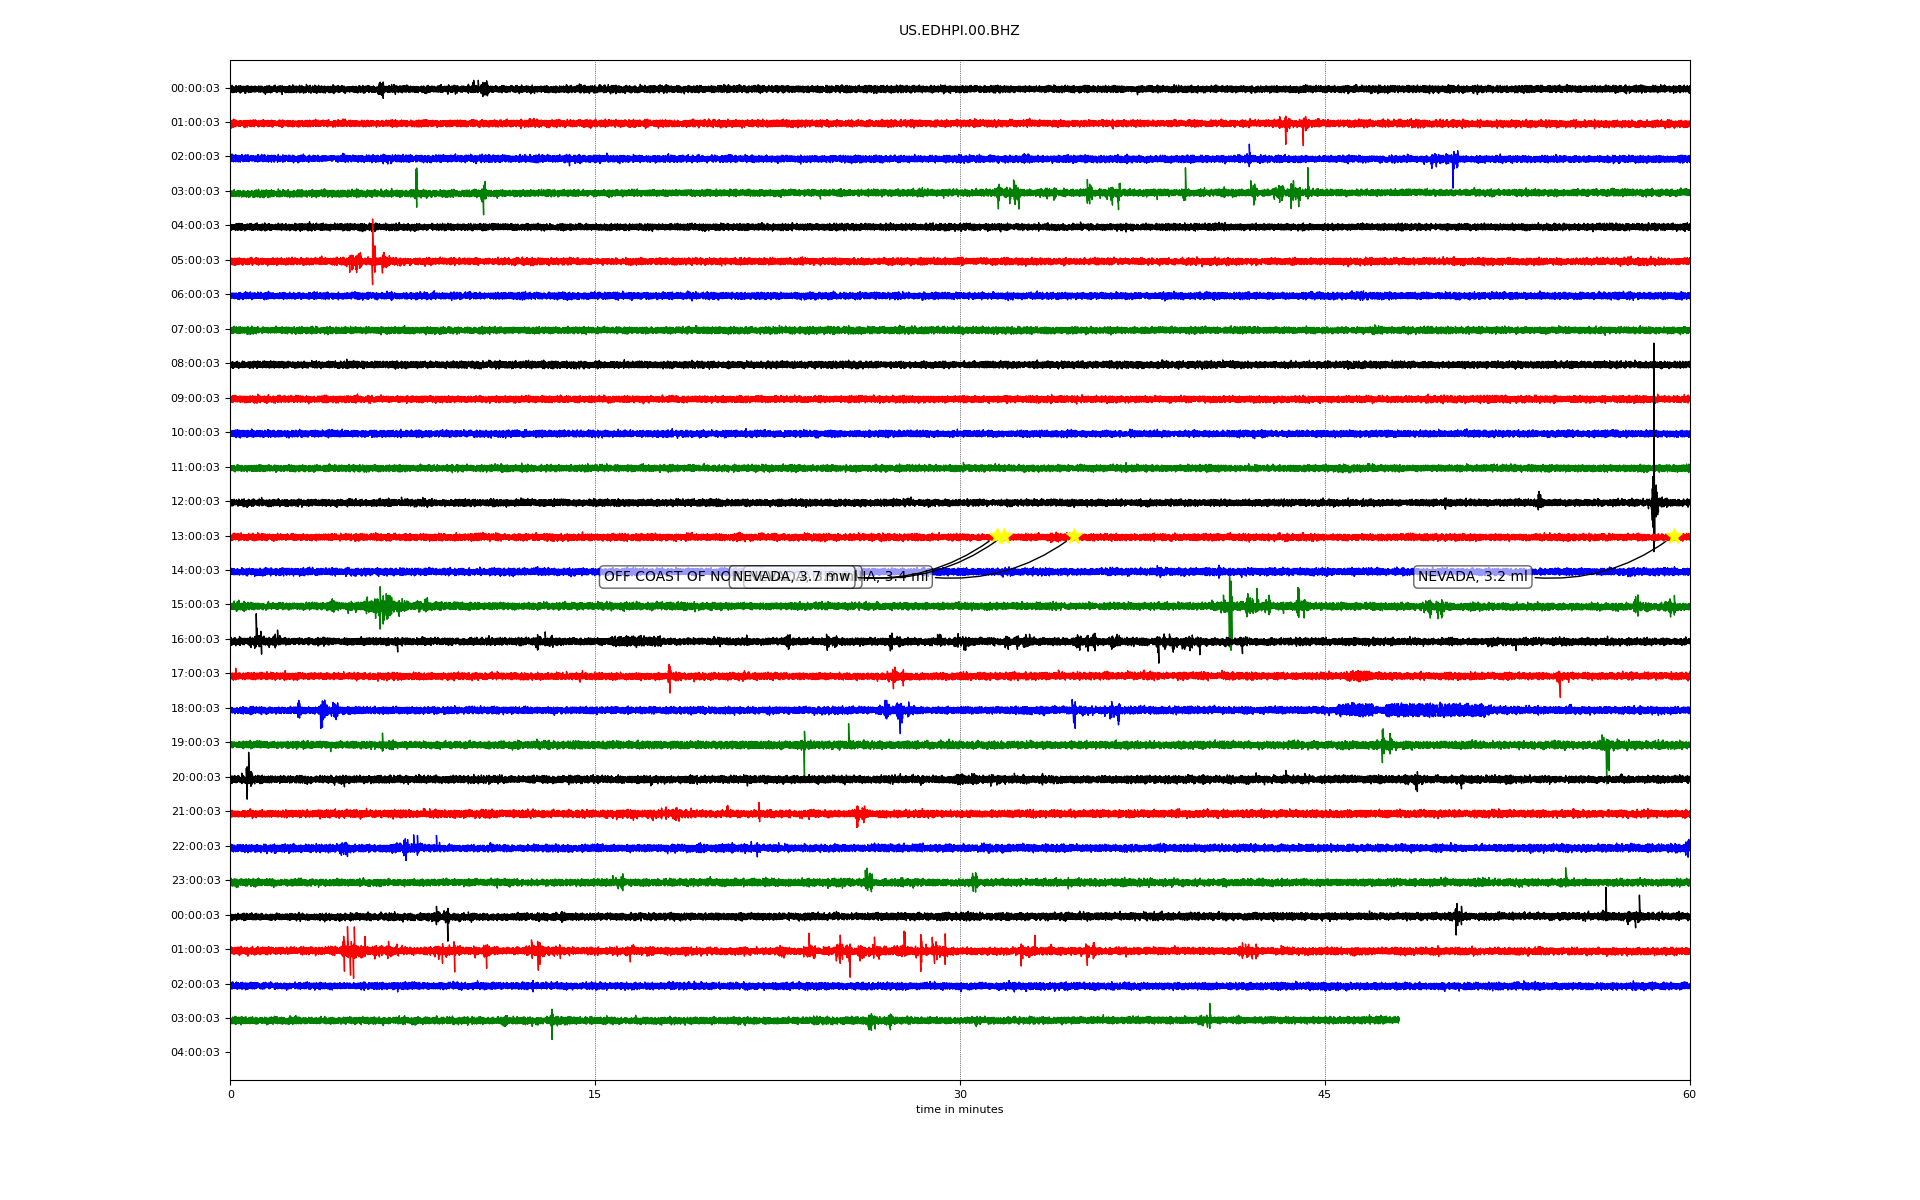Pick the 18:00:03 time label
This screenshot has width=1920, height=1200.
pyautogui.click(x=195, y=709)
